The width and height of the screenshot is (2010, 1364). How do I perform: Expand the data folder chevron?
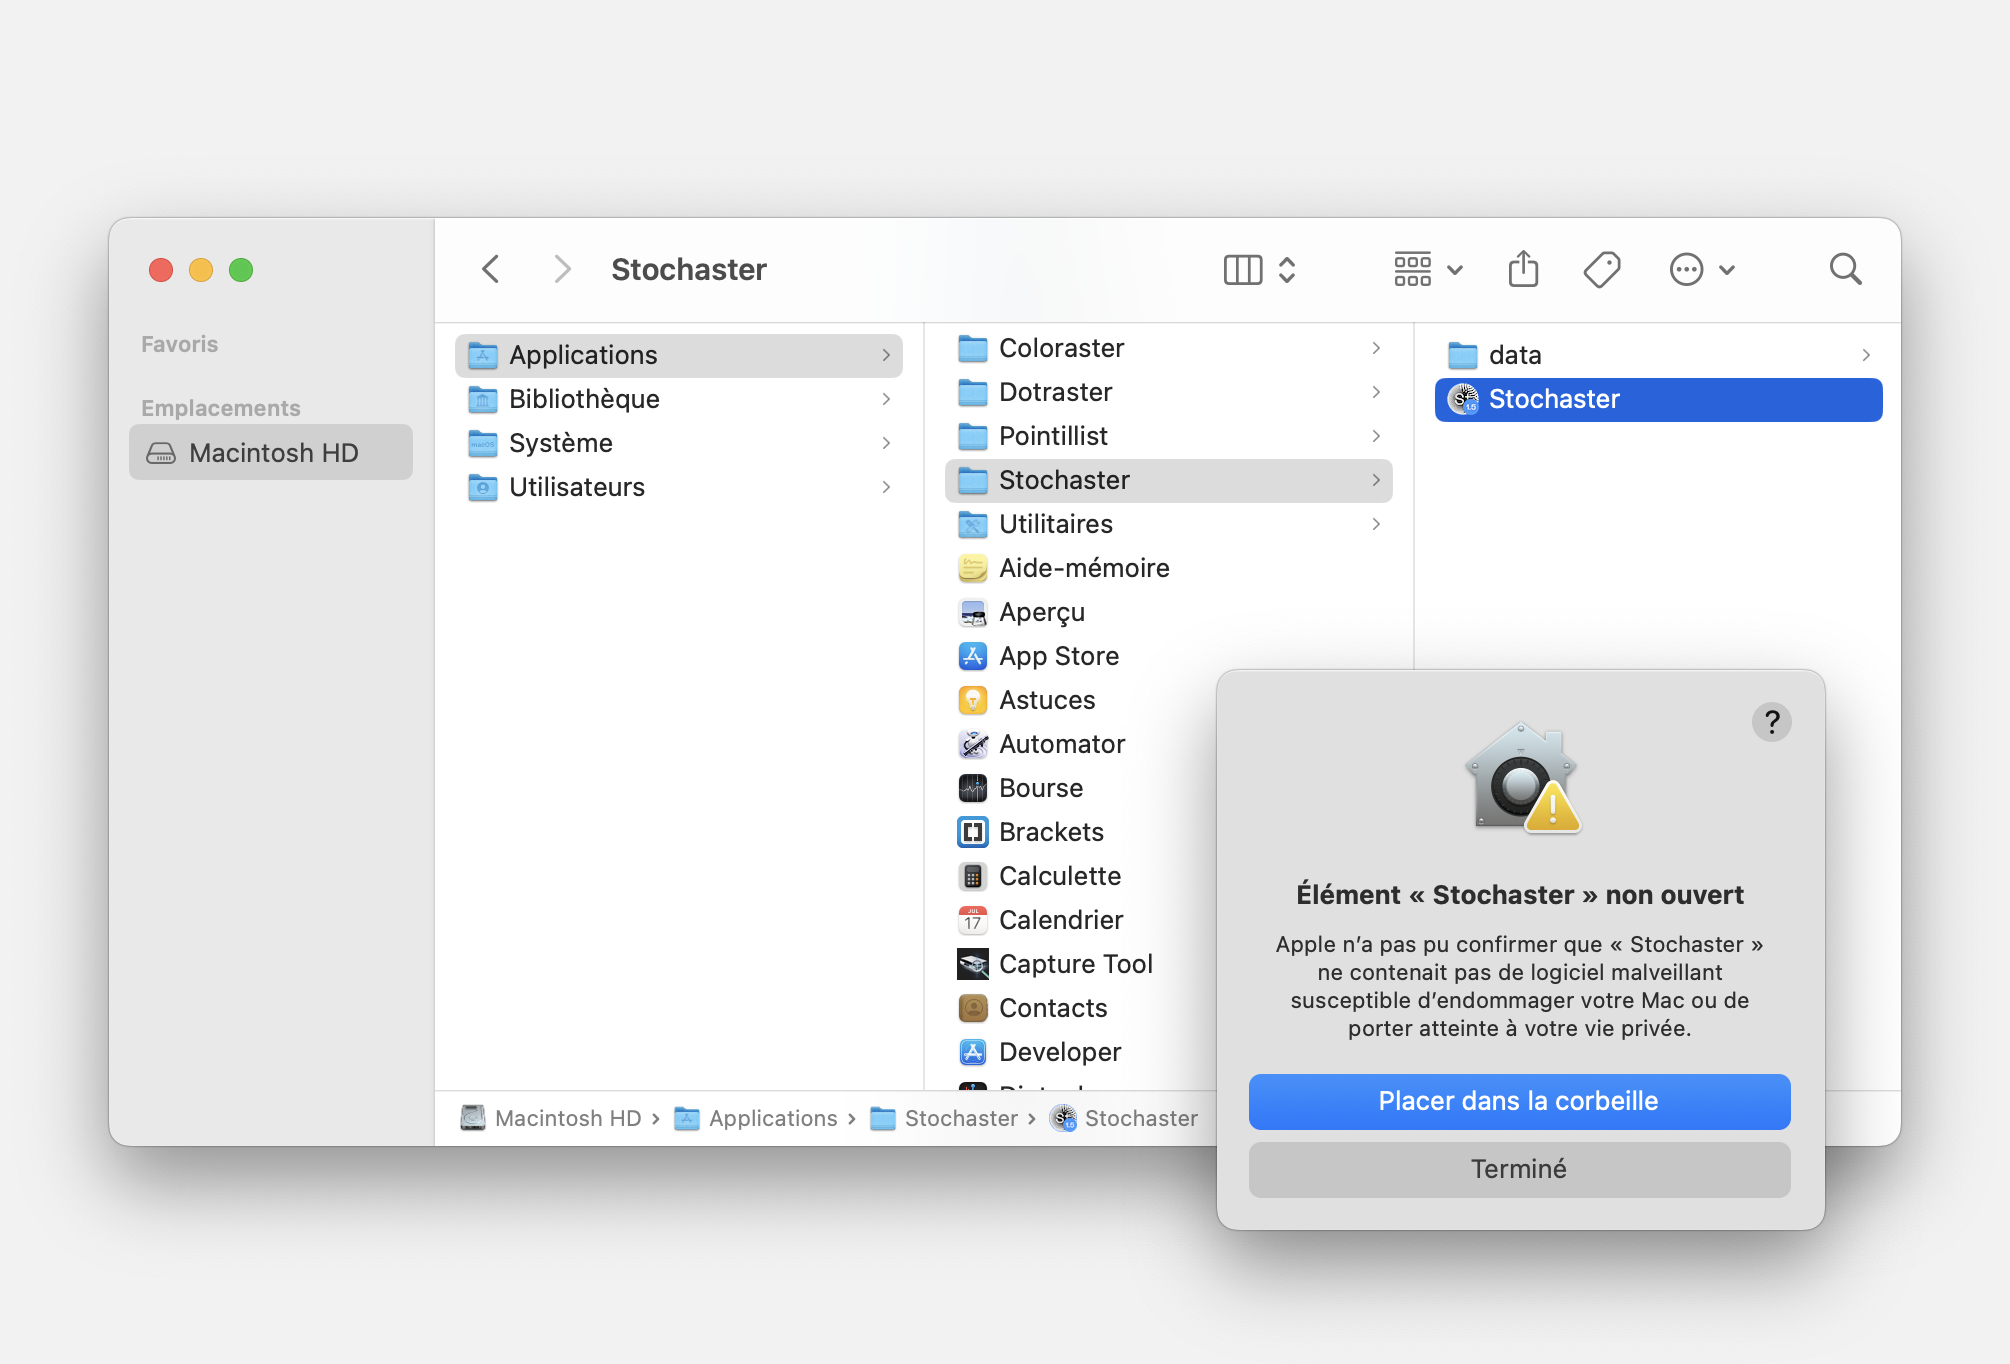(x=1866, y=355)
